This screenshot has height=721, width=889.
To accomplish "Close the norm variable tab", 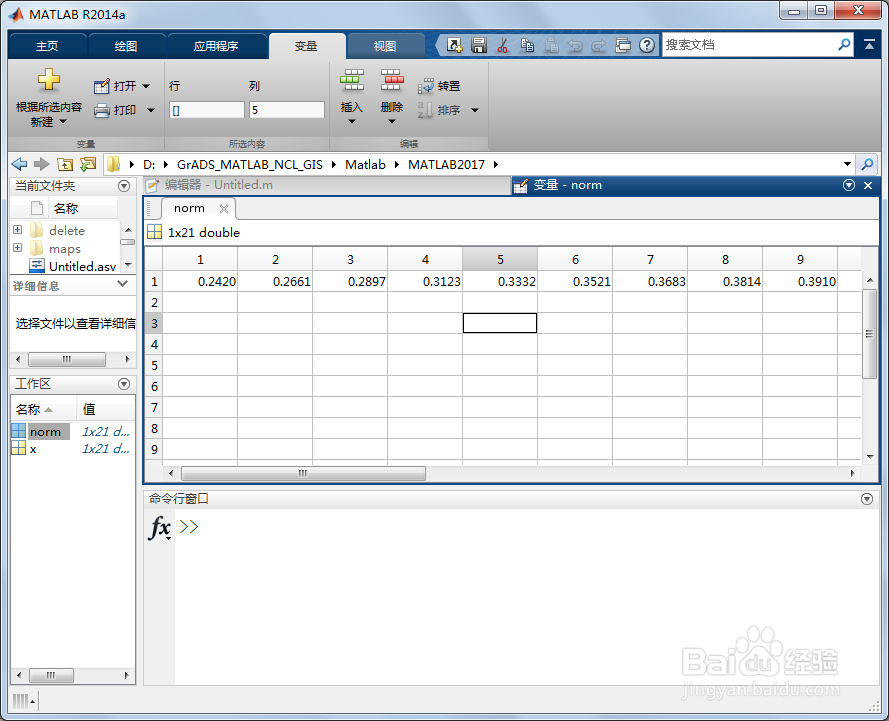I will tap(224, 209).
